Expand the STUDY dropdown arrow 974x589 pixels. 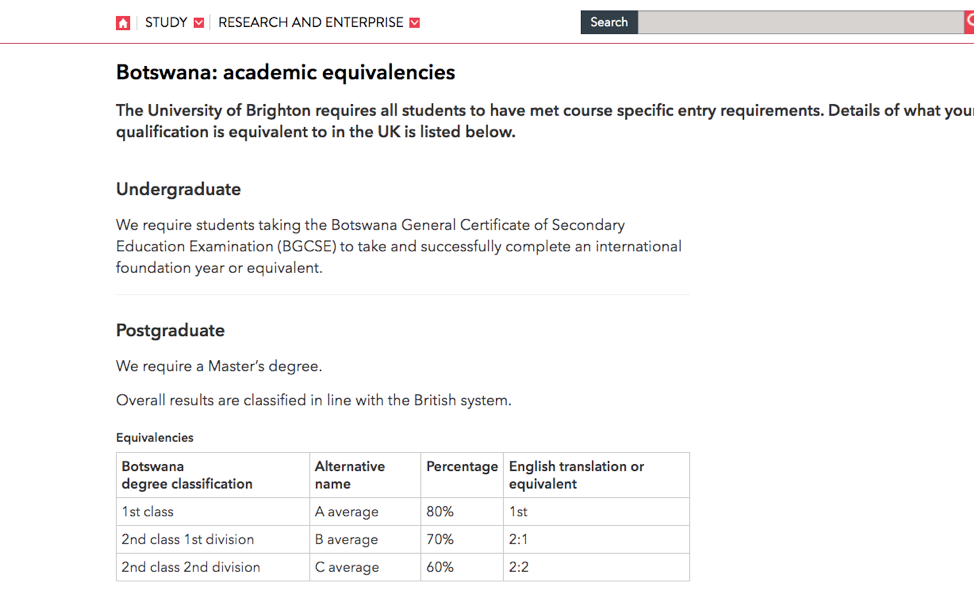199,23
